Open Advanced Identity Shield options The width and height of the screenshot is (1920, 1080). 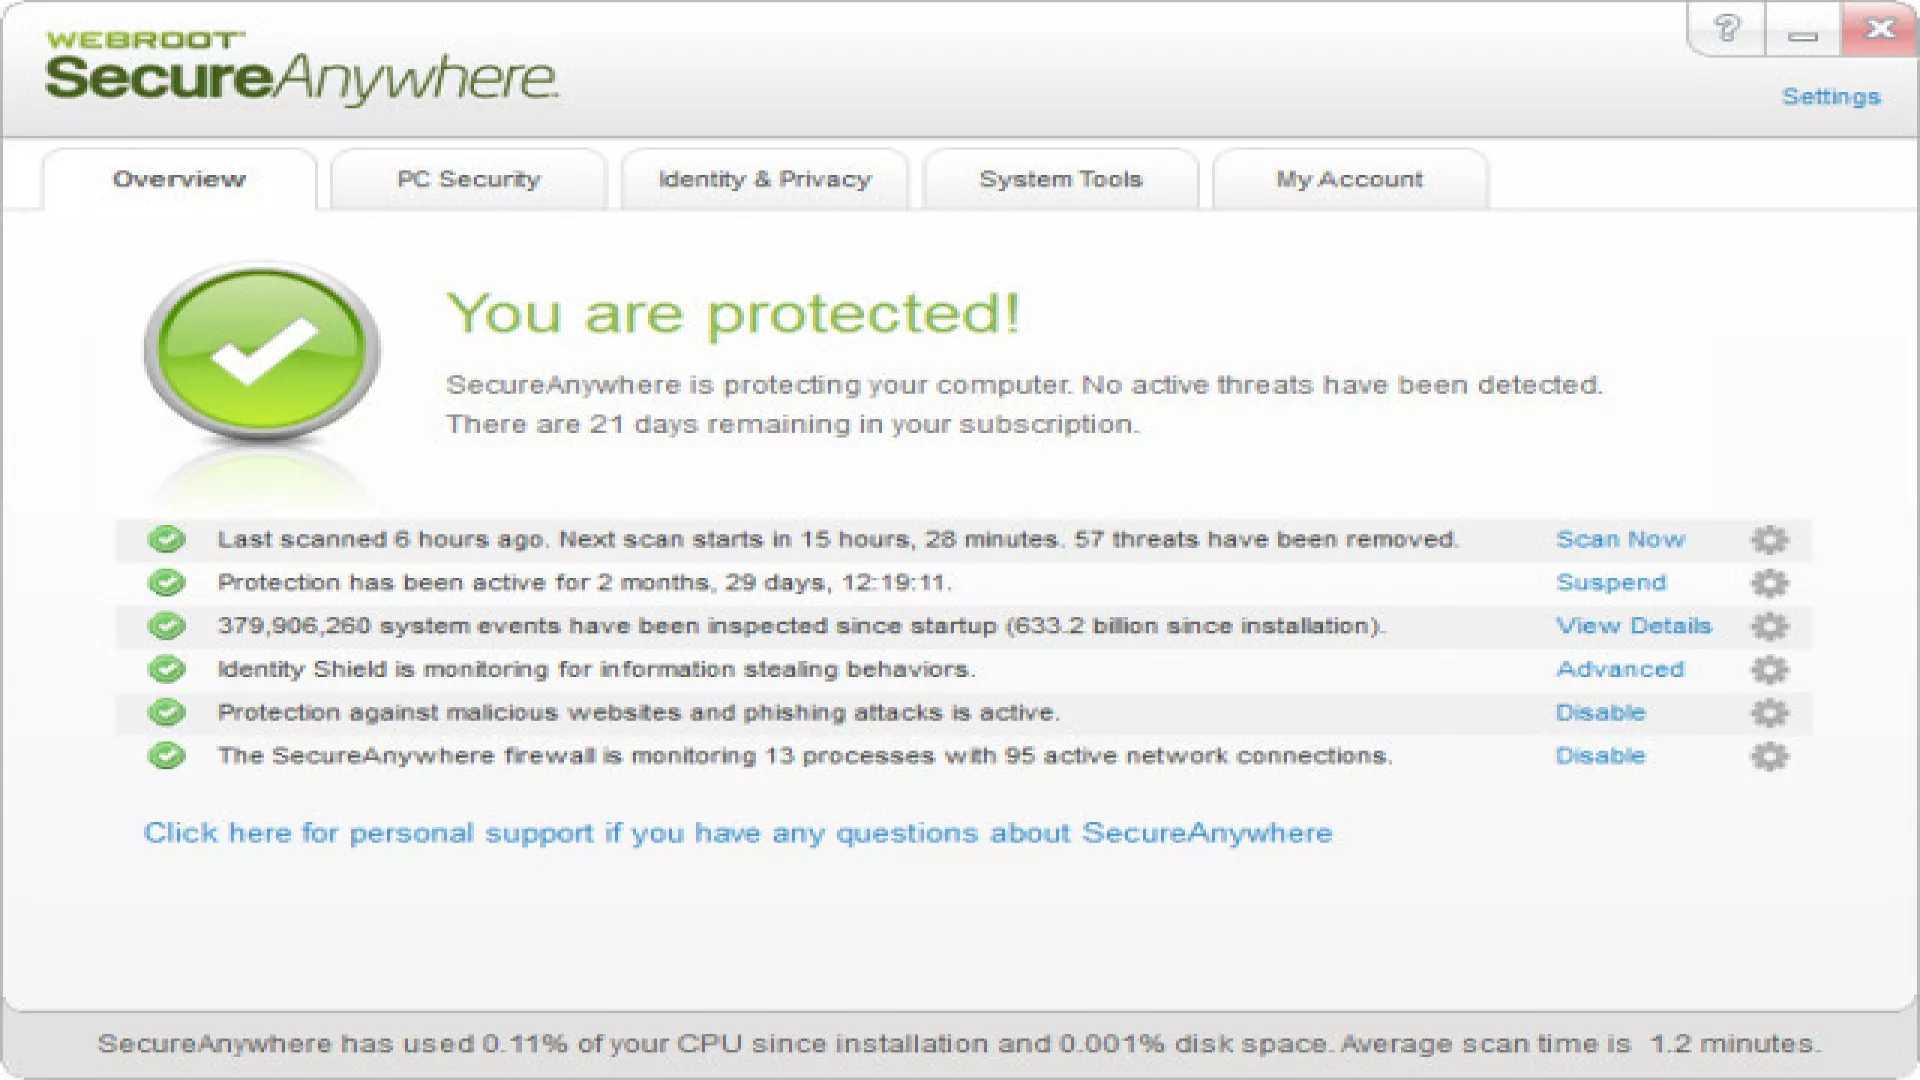pos(1620,669)
